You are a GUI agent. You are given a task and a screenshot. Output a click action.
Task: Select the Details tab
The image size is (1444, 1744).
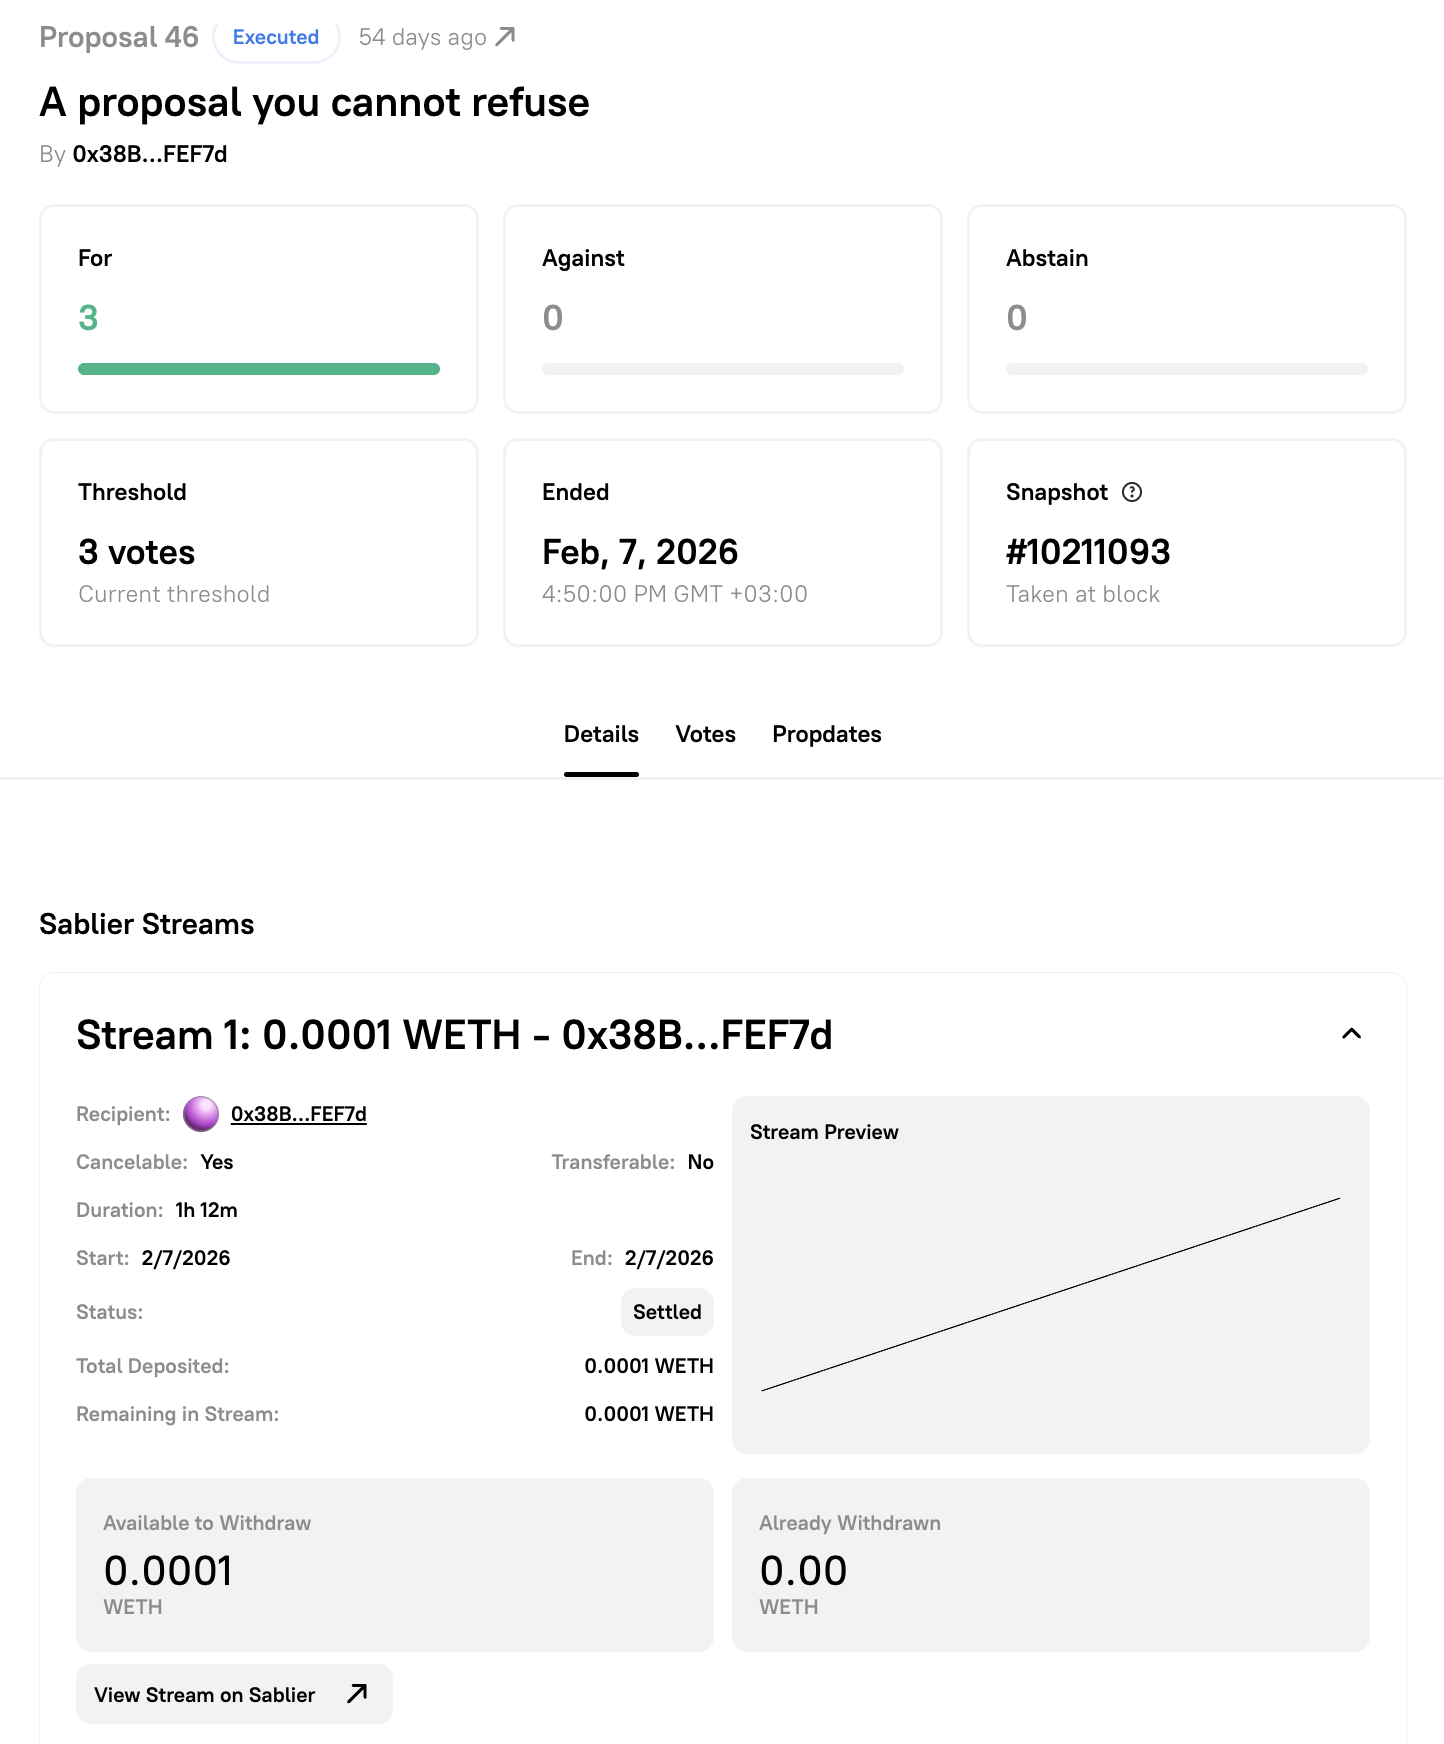[601, 734]
